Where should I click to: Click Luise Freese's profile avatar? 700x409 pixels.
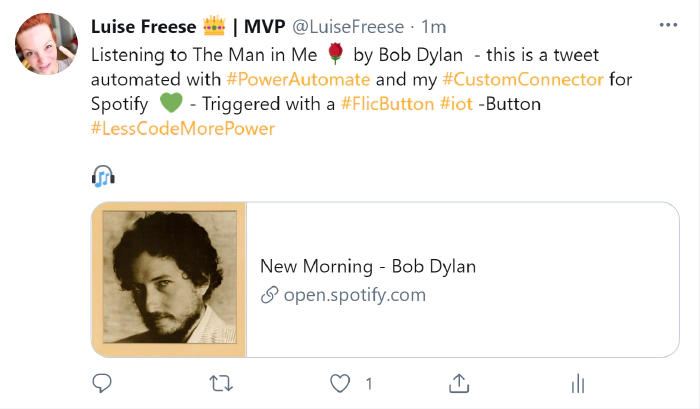(43, 46)
